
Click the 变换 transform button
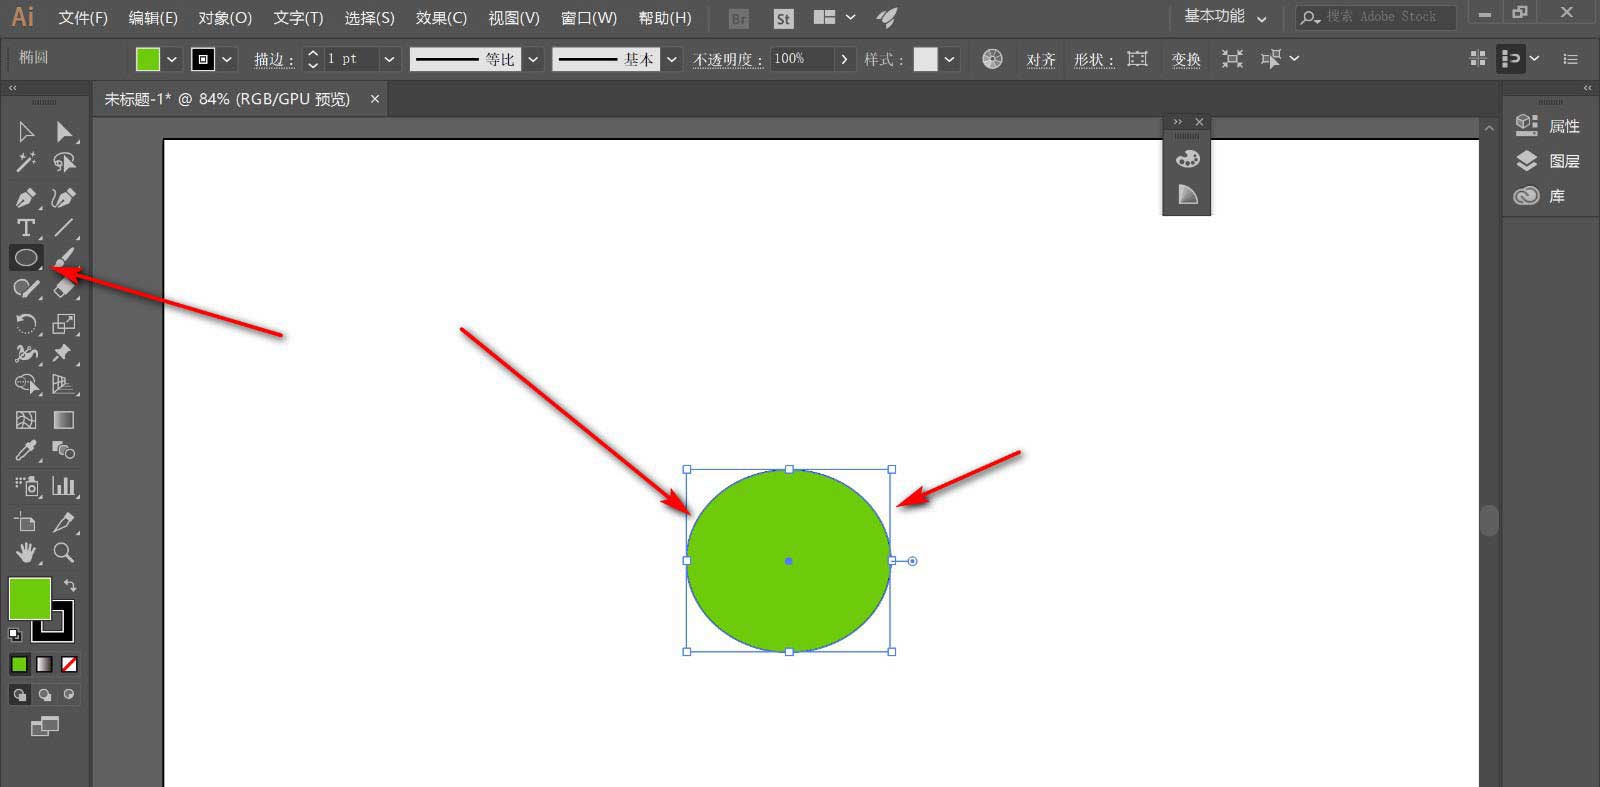pos(1186,59)
